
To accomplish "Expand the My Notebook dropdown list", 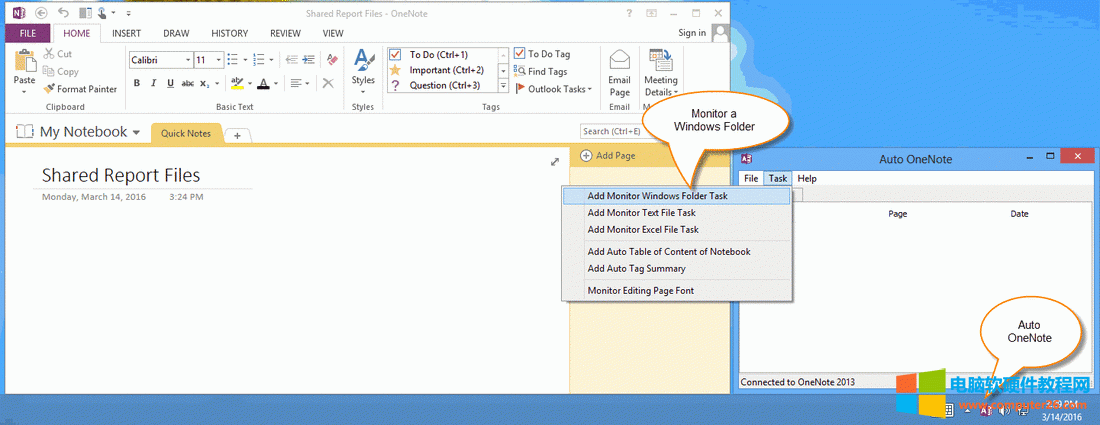I will tap(136, 133).
